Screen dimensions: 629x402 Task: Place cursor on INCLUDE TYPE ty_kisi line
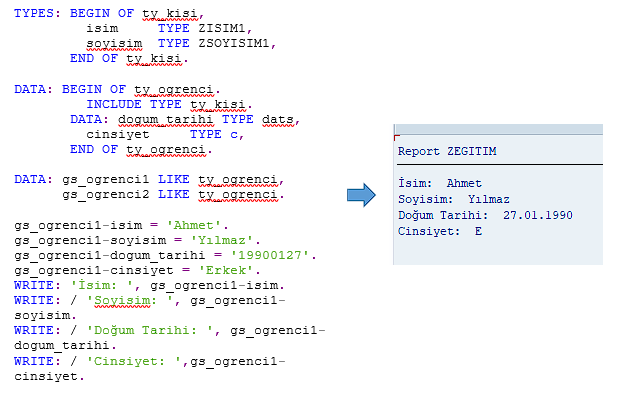click(169, 104)
